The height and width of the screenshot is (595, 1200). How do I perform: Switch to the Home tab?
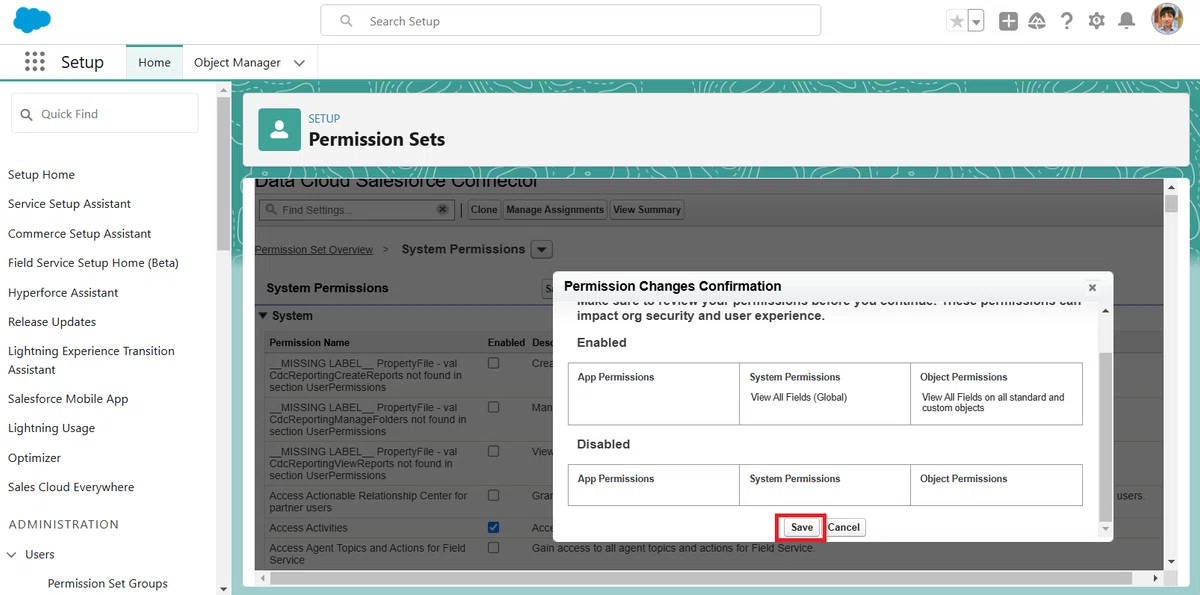[154, 62]
